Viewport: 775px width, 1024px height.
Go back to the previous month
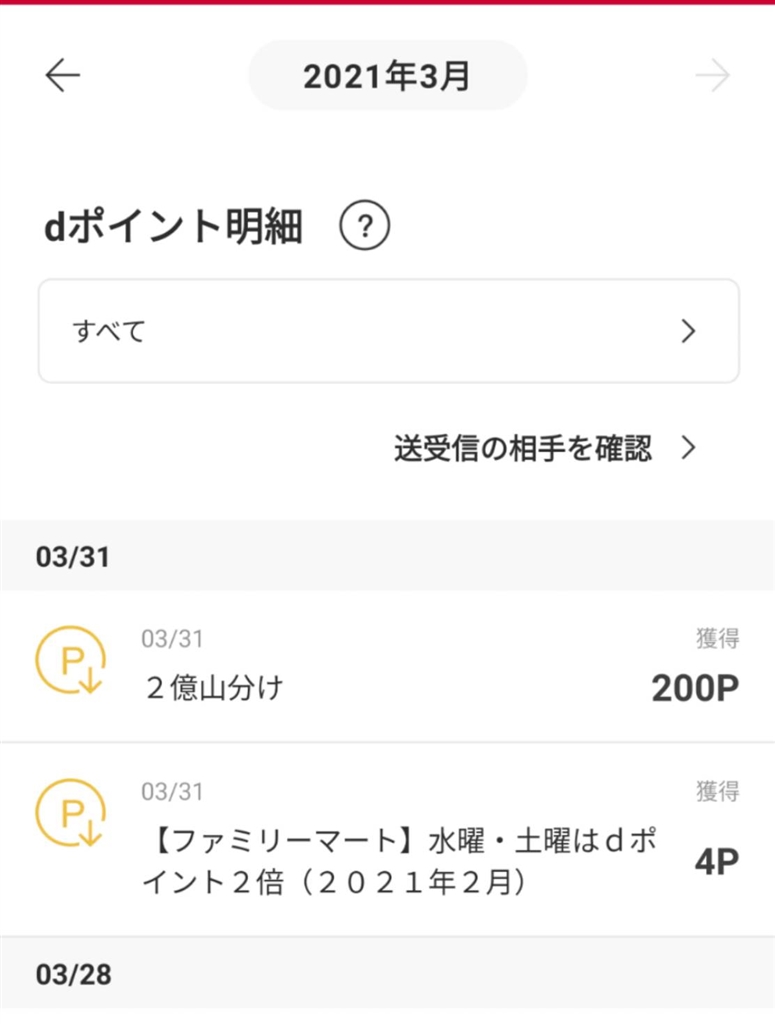click(x=62, y=76)
